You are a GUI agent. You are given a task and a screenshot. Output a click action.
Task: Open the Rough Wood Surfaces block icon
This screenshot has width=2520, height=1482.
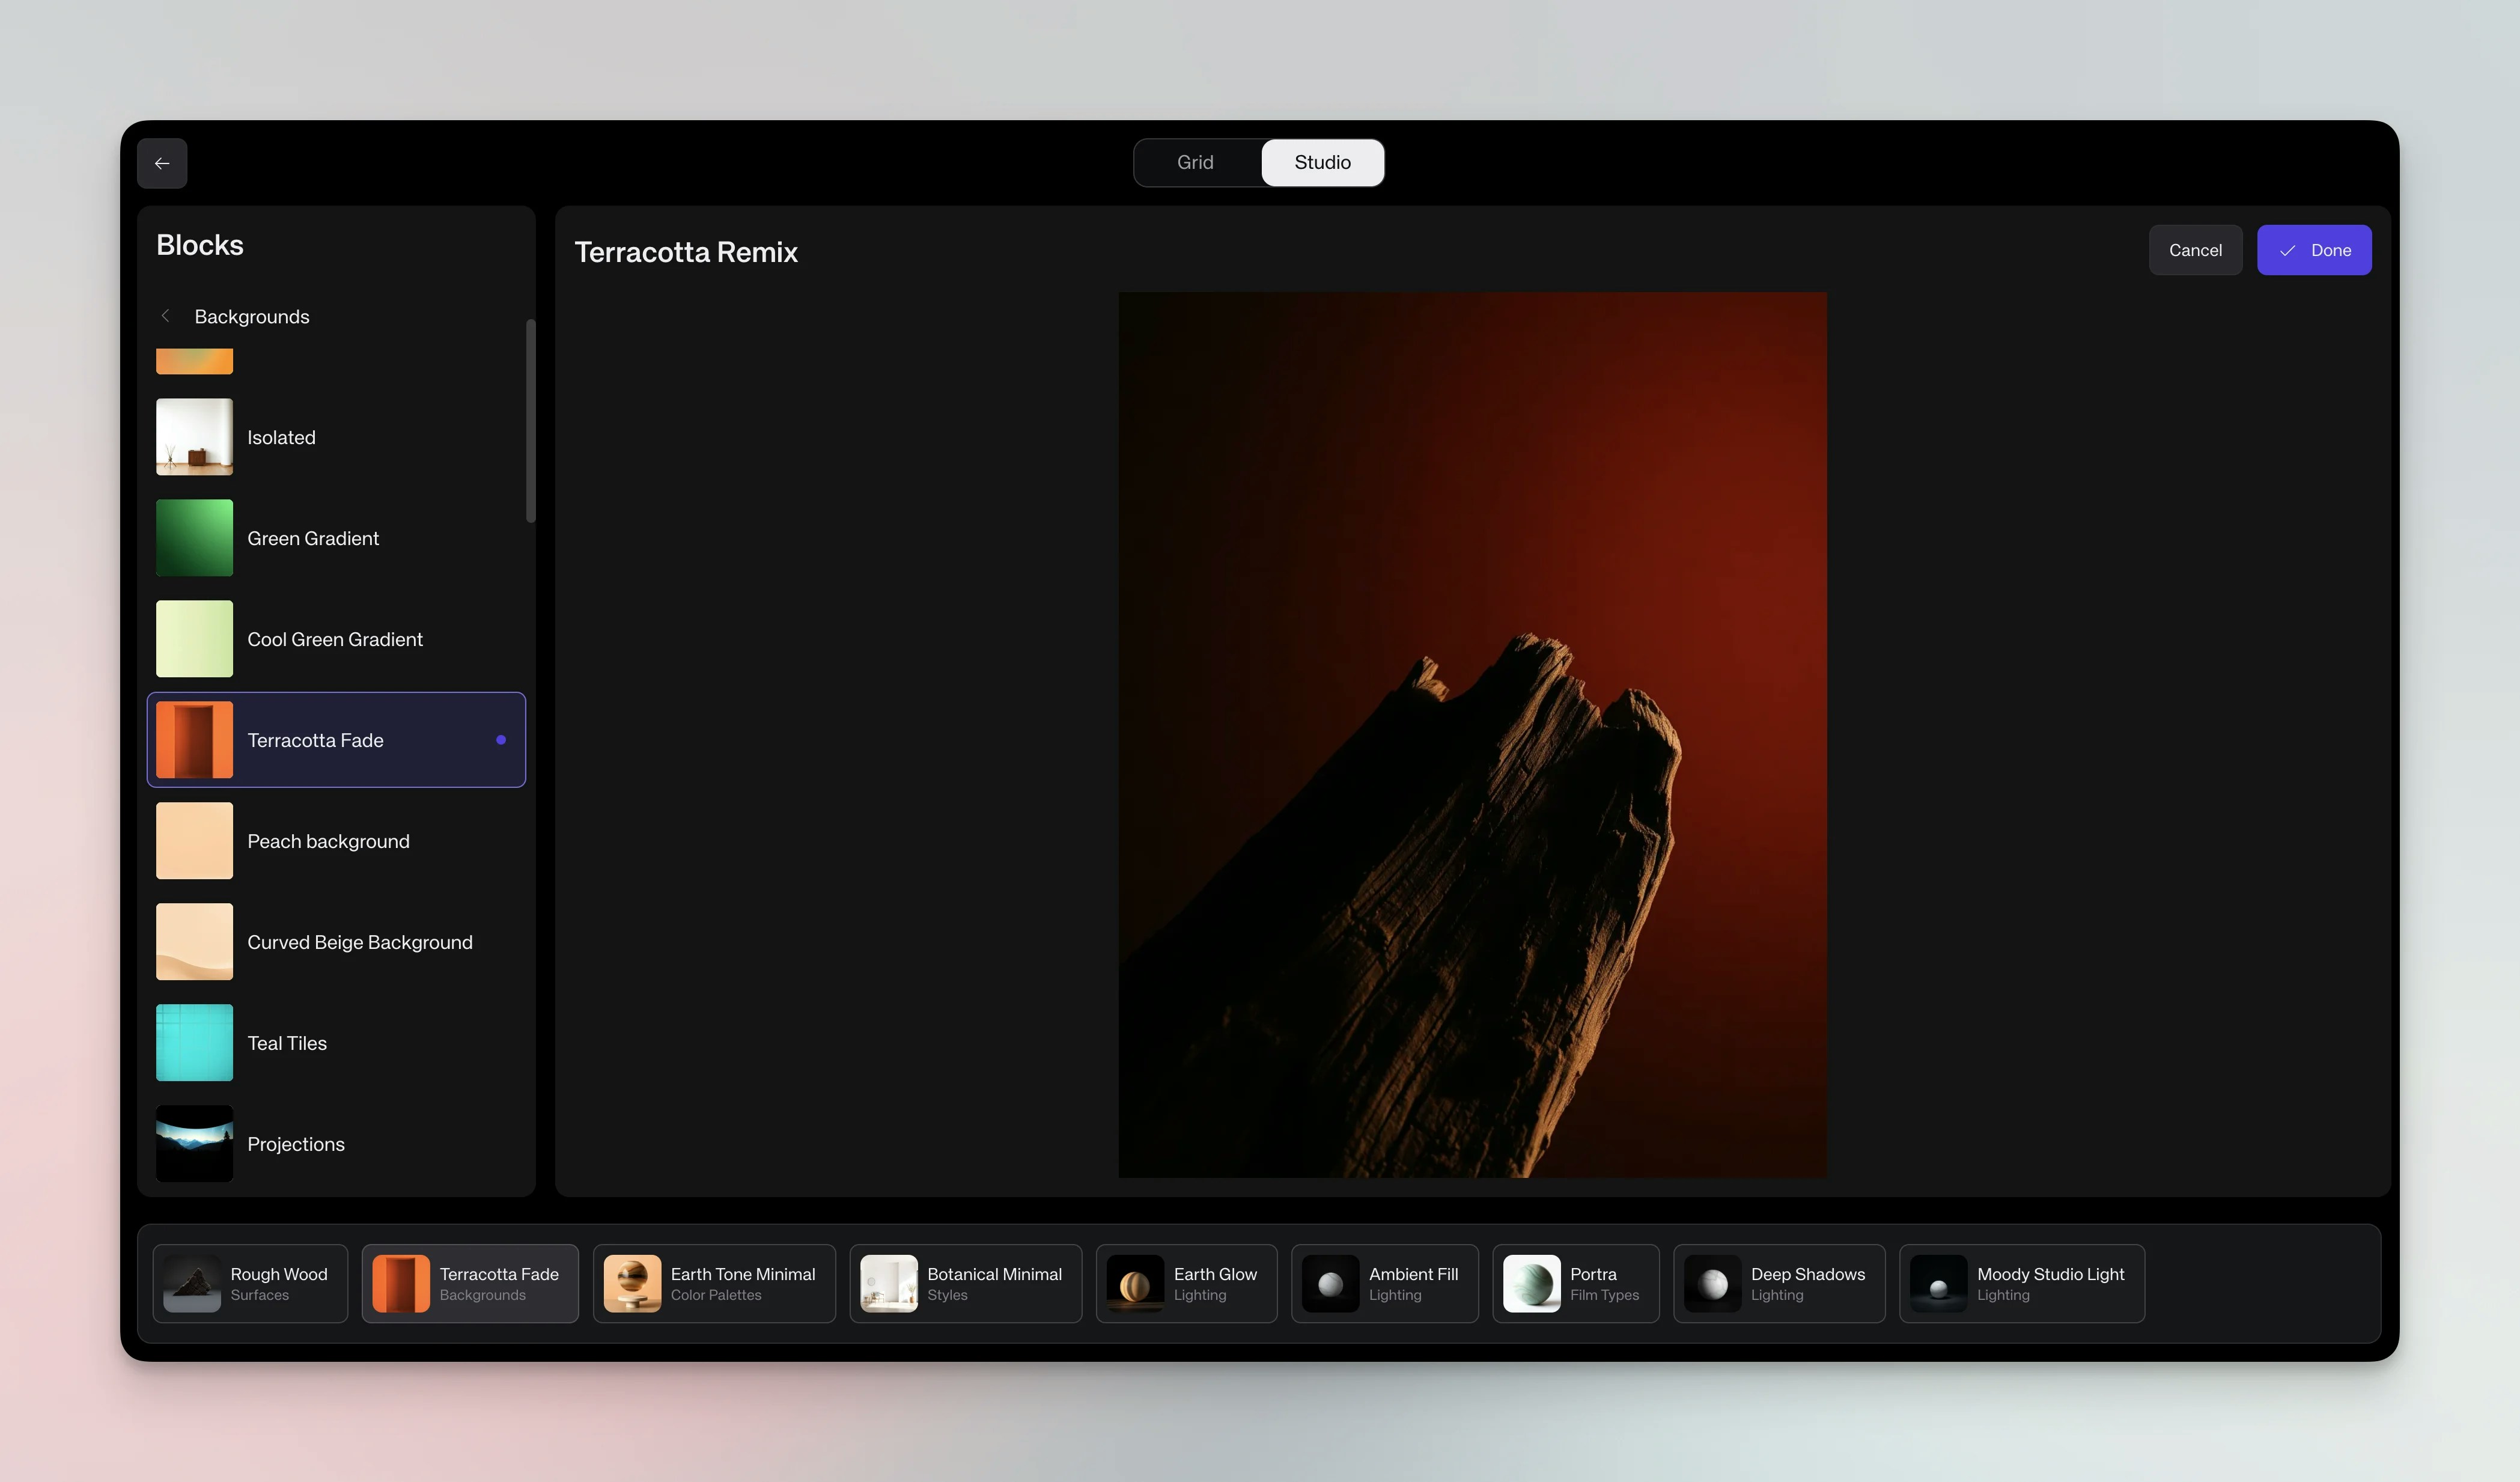192,1283
